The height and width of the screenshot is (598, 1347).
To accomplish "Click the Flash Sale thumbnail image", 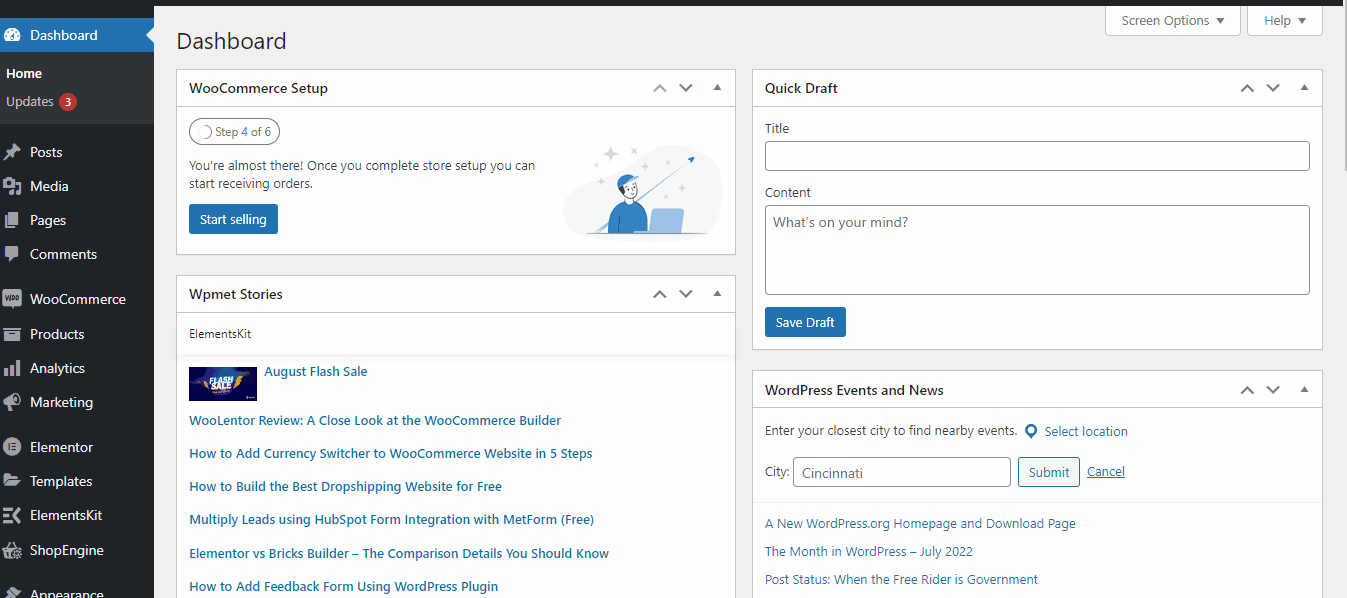I will pos(223,384).
